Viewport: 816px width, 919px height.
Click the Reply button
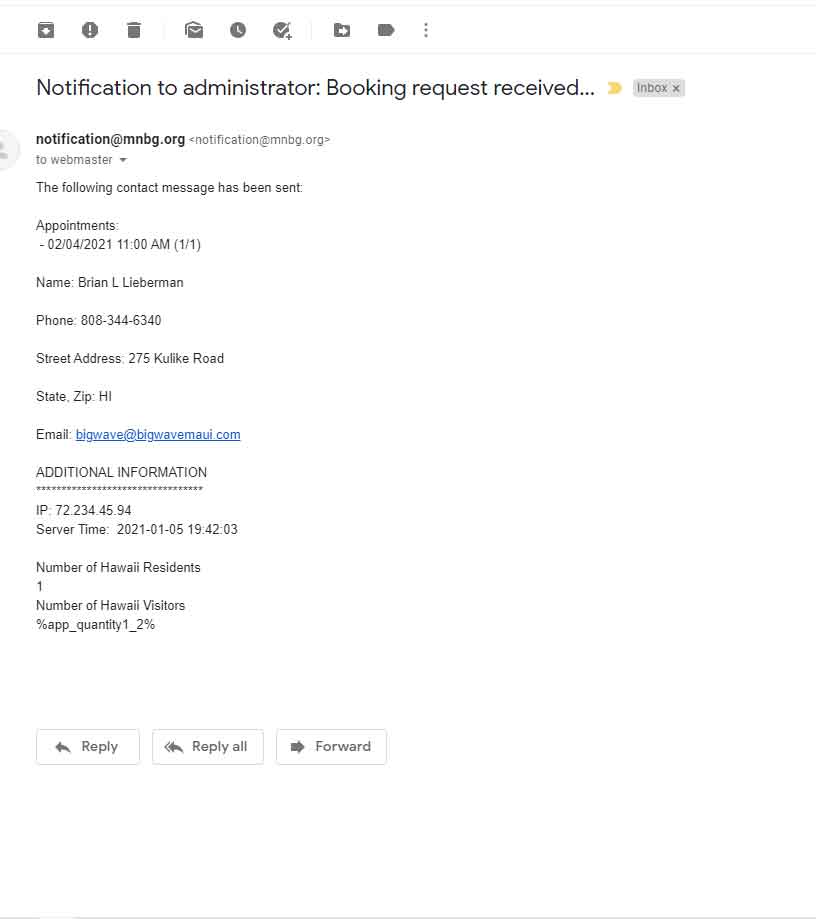pyautogui.click(x=88, y=747)
